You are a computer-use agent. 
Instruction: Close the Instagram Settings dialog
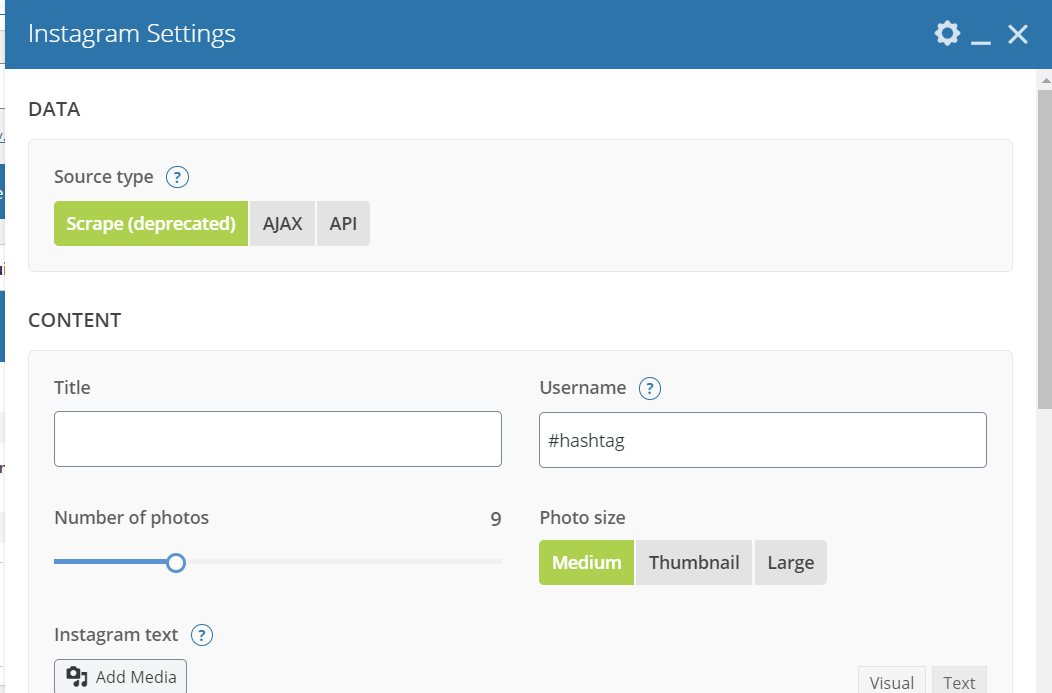point(1018,35)
